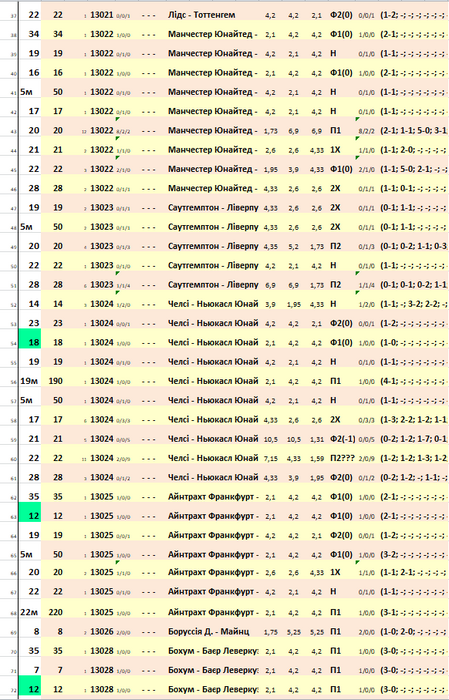This screenshot has height=700, width=449.
Task: Click row header 60
Action: pyautogui.click(x=13, y=459)
